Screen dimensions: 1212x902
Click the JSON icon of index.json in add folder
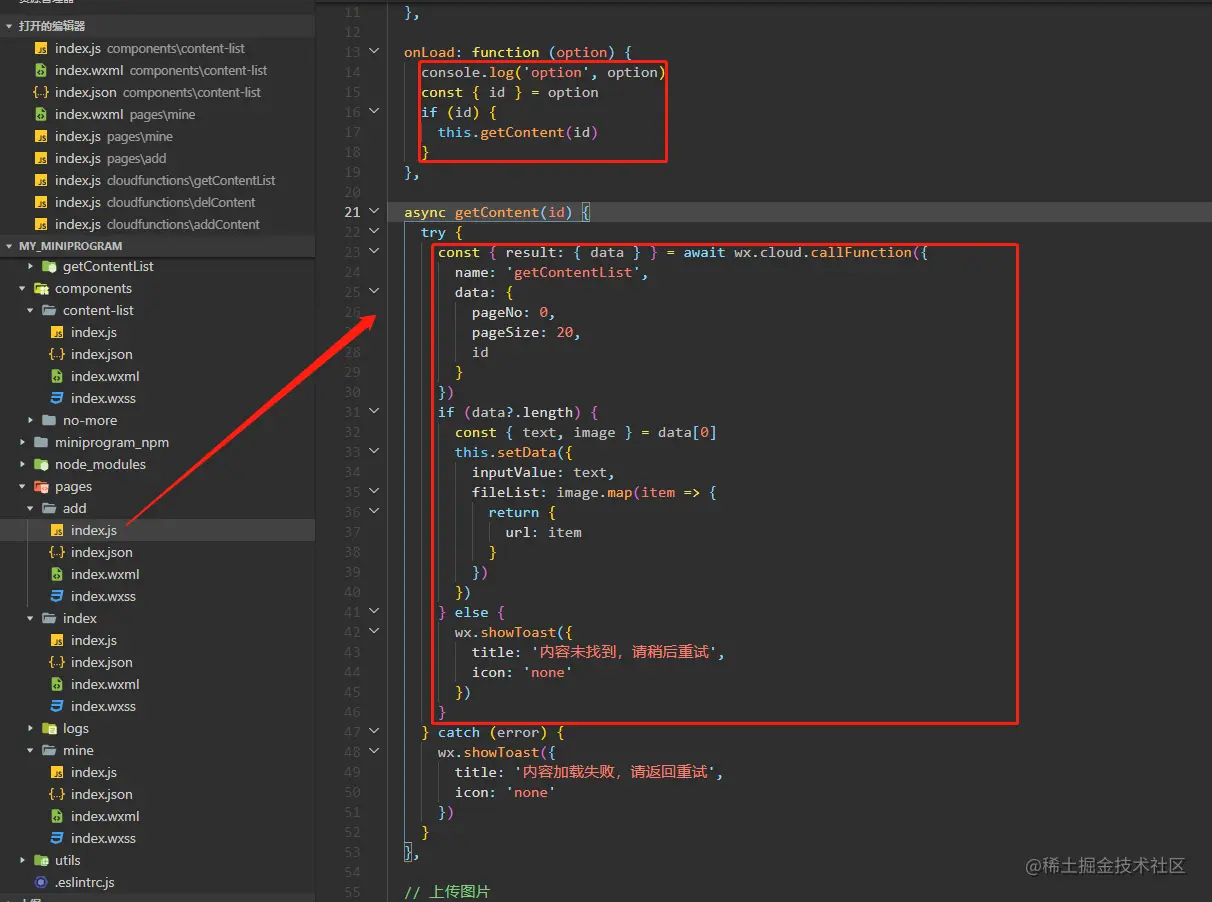[x=57, y=552]
